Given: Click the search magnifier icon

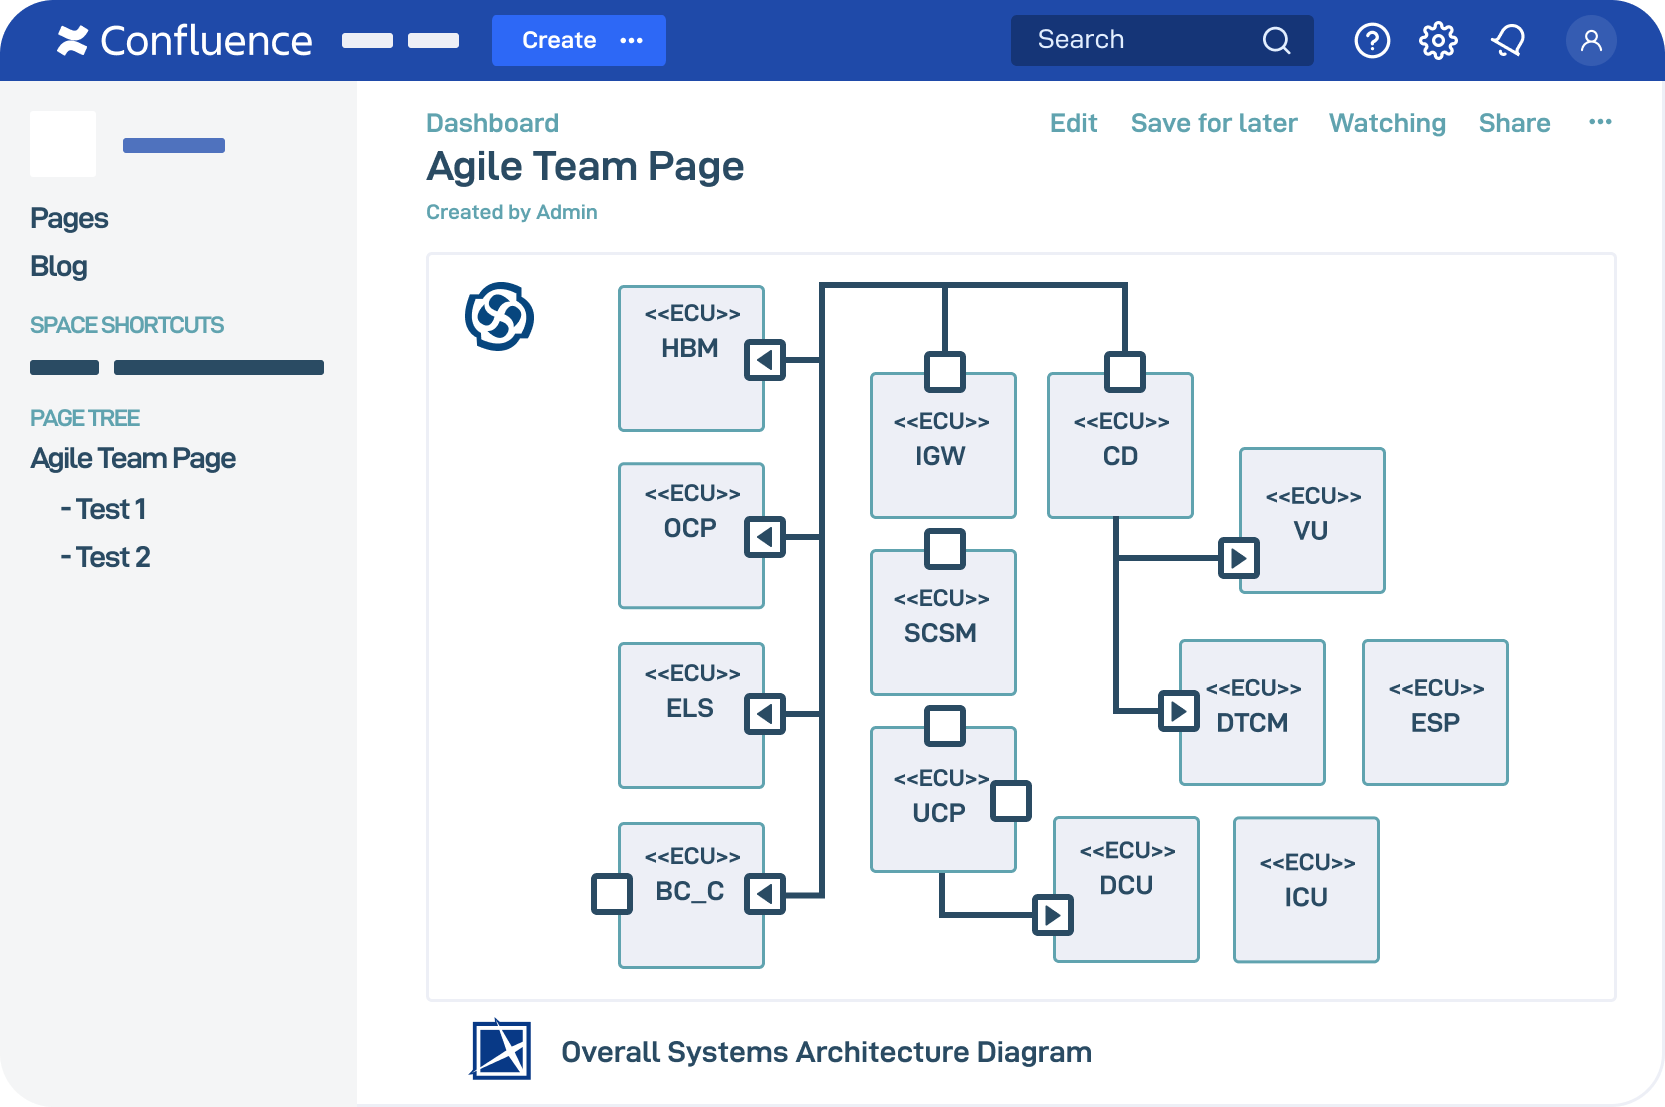Looking at the screenshot, I should click(x=1276, y=40).
